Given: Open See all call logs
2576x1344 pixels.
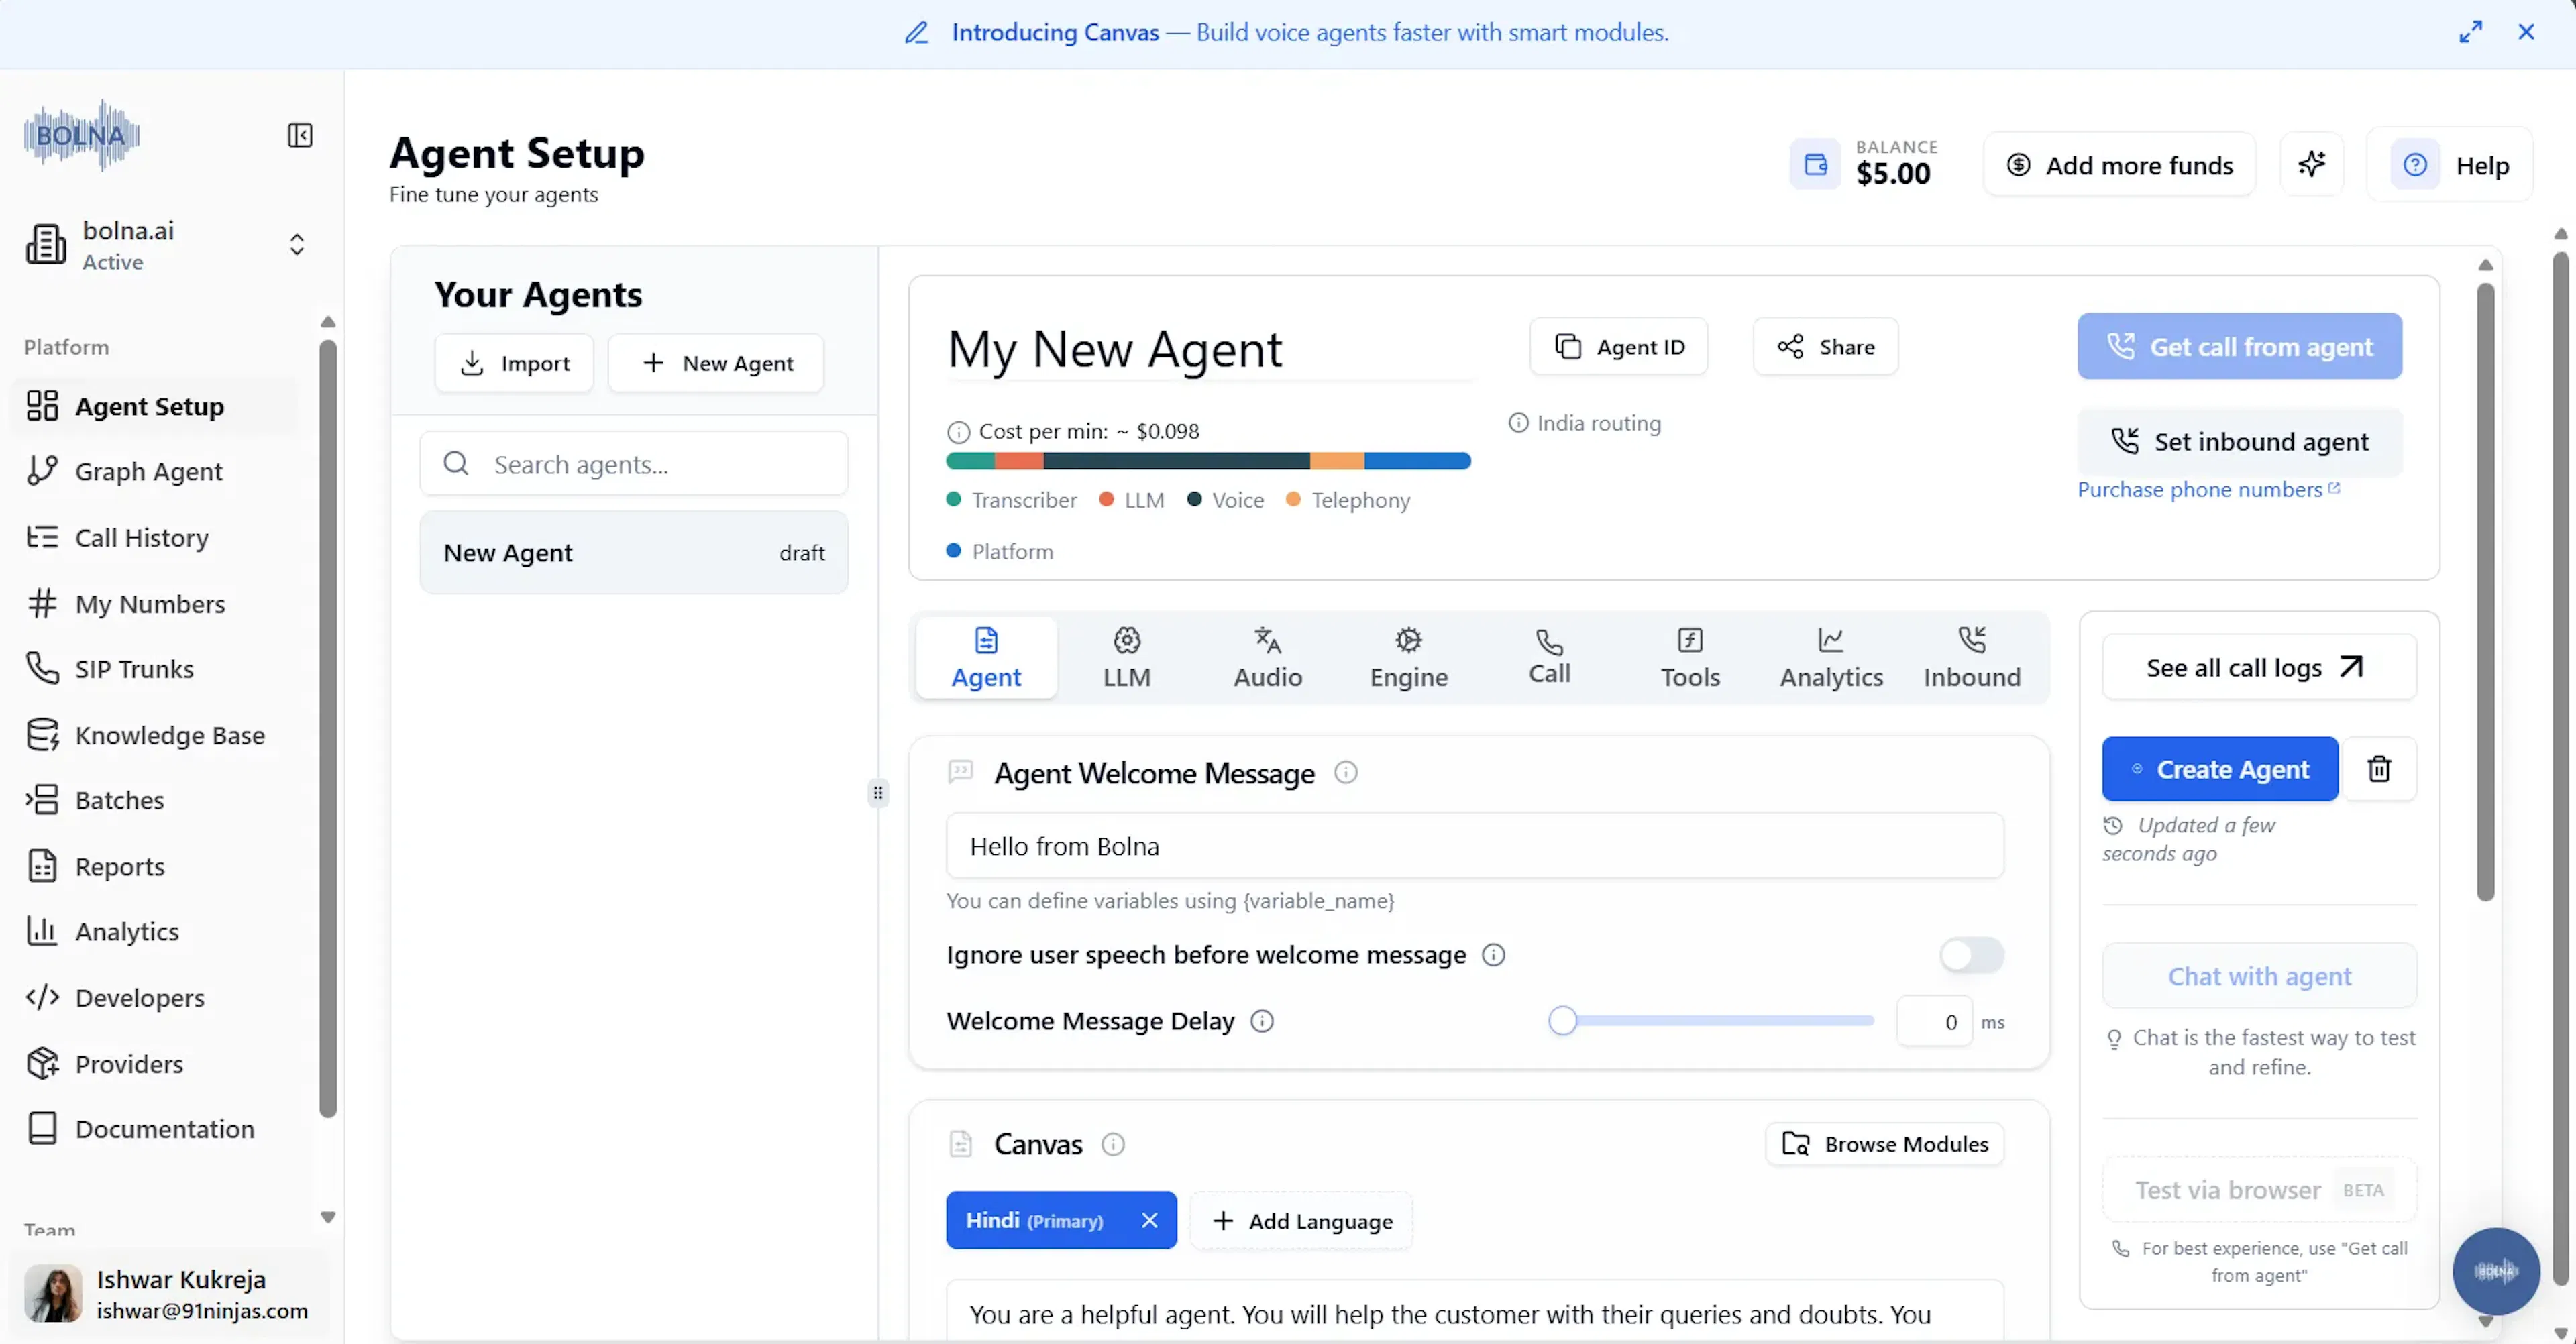Looking at the screenshot, I should (2259, 667).
